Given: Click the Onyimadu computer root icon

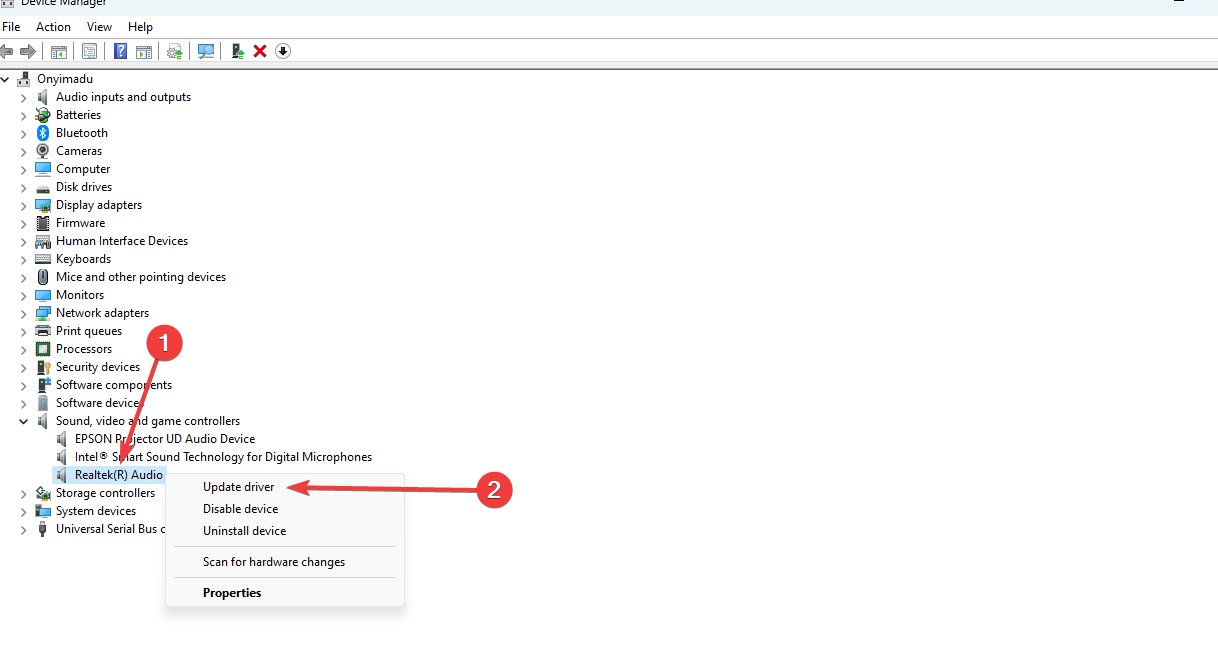Looking at the screenshot, I should tap(24, 79).
